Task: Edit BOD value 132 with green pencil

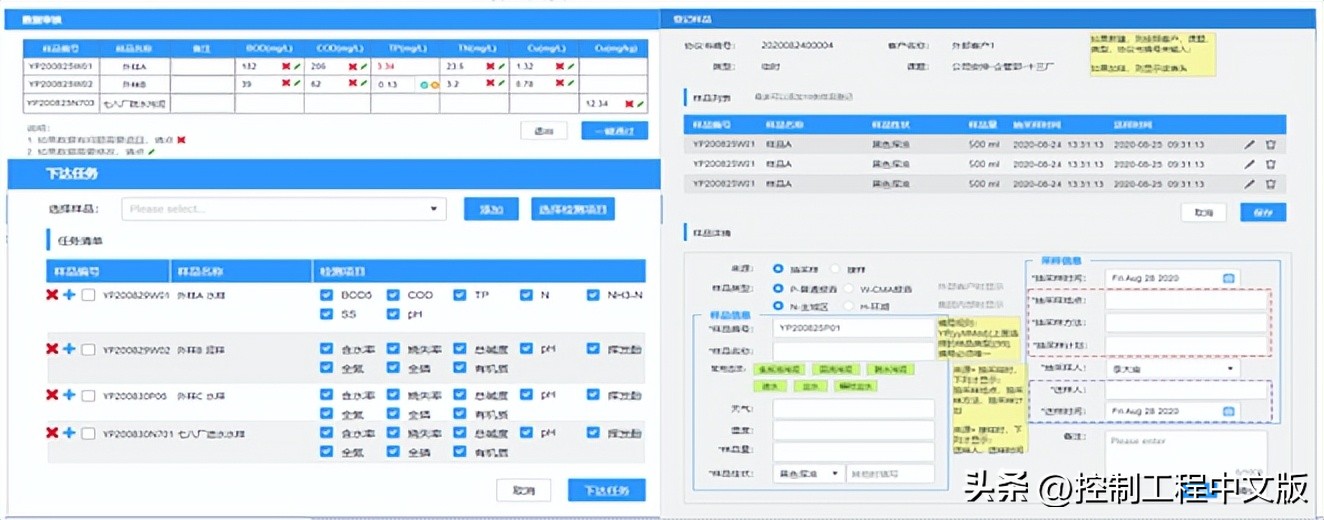Action: coord(297,66)
